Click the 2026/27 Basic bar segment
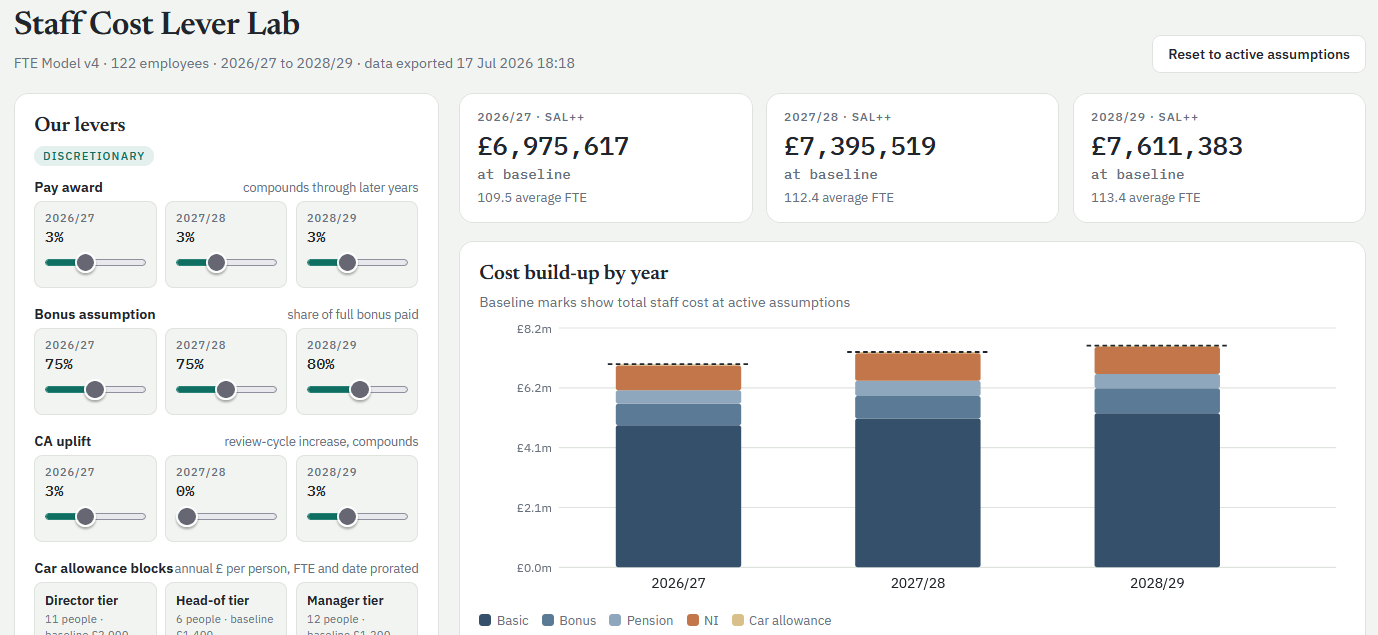This screenshot has width=1378, height=635. tap(678, 497)
